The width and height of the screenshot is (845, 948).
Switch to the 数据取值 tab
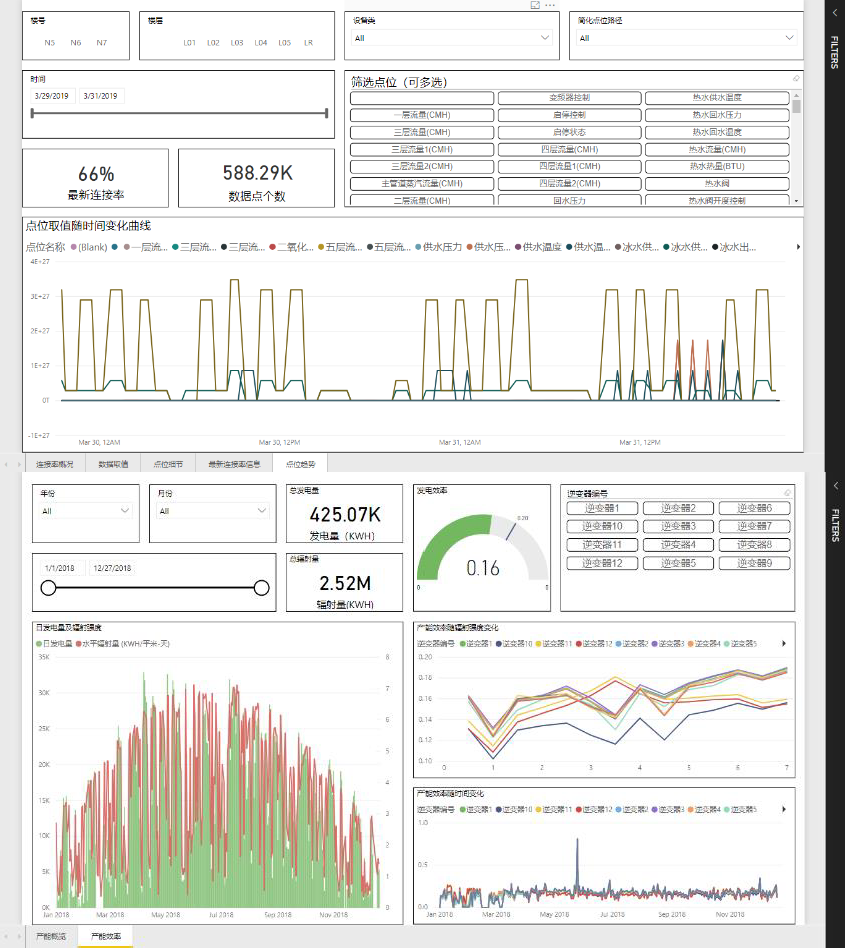tap(113, 464)
